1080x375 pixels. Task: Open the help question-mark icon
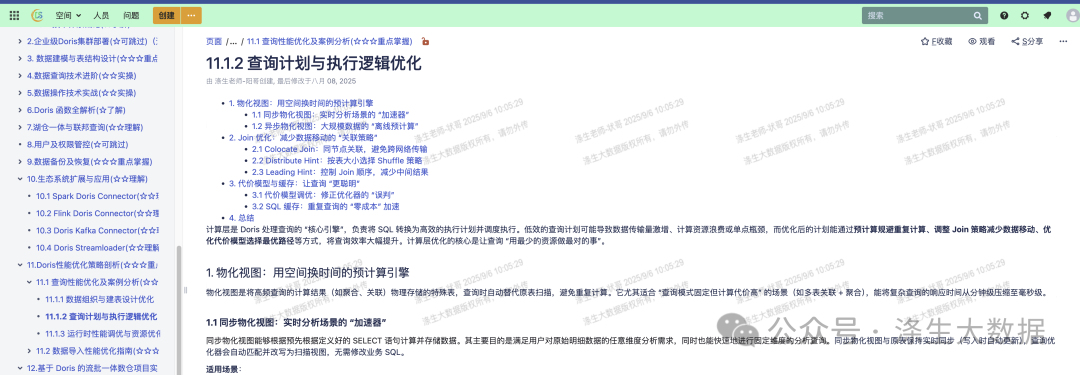[1004, 15]
